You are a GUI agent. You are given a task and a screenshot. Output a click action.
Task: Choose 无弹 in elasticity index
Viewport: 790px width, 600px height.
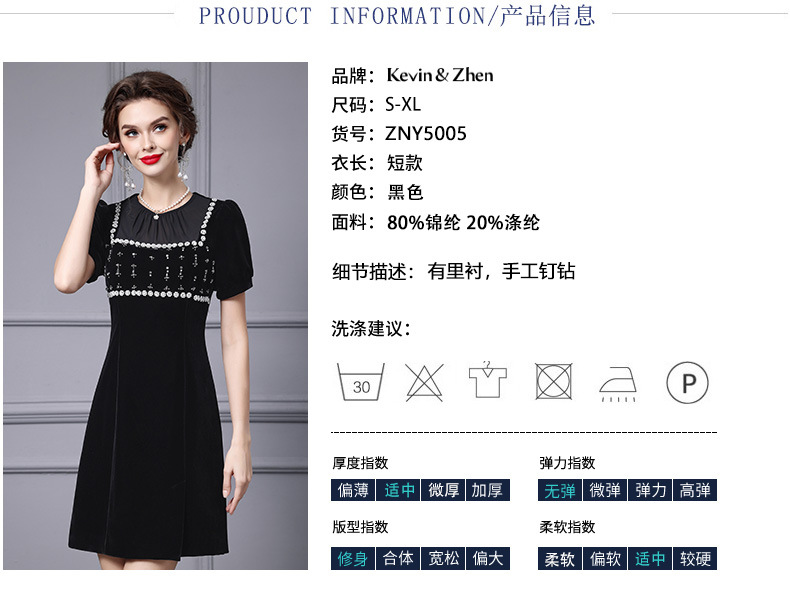coord(560,490)
